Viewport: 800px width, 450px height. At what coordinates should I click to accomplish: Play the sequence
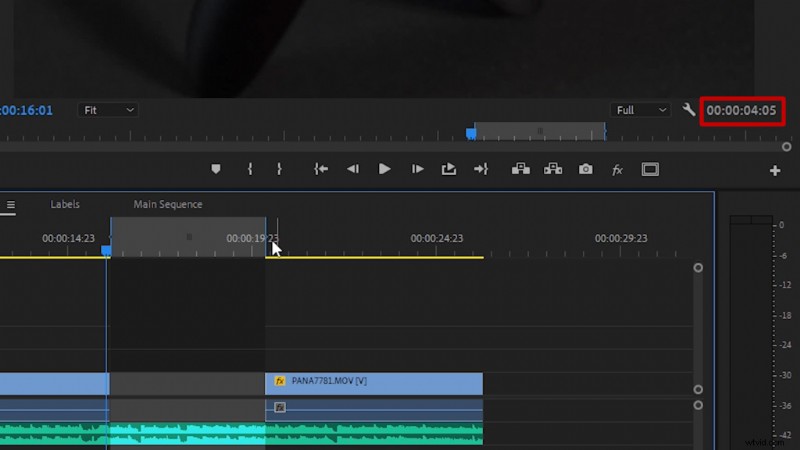(384, 169)
